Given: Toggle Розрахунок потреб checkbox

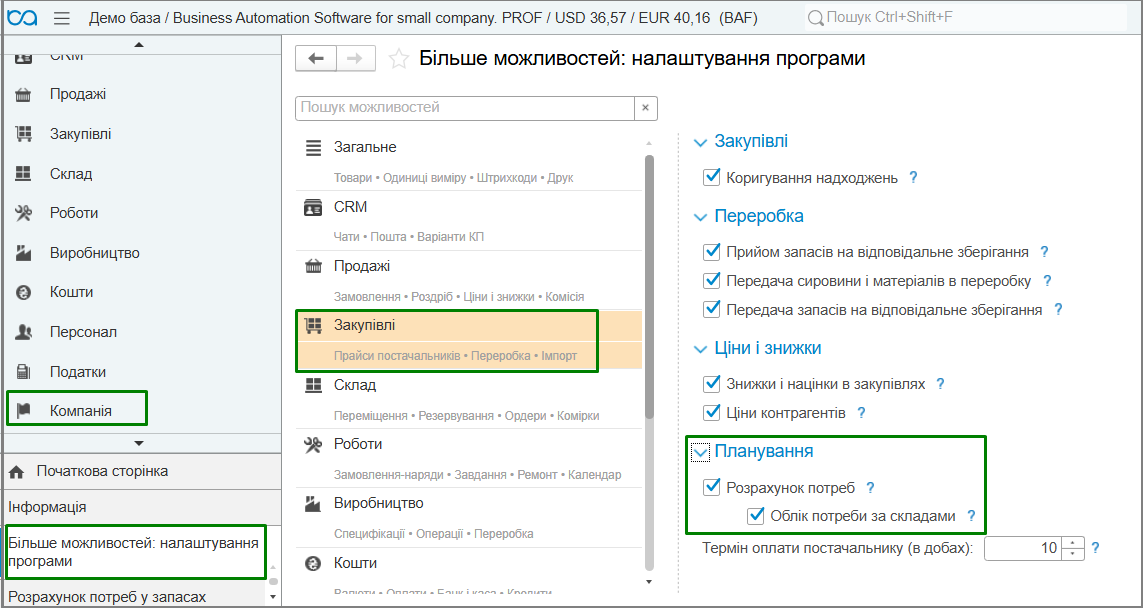Looking at the screenshot, I should (x=711, y=487).
